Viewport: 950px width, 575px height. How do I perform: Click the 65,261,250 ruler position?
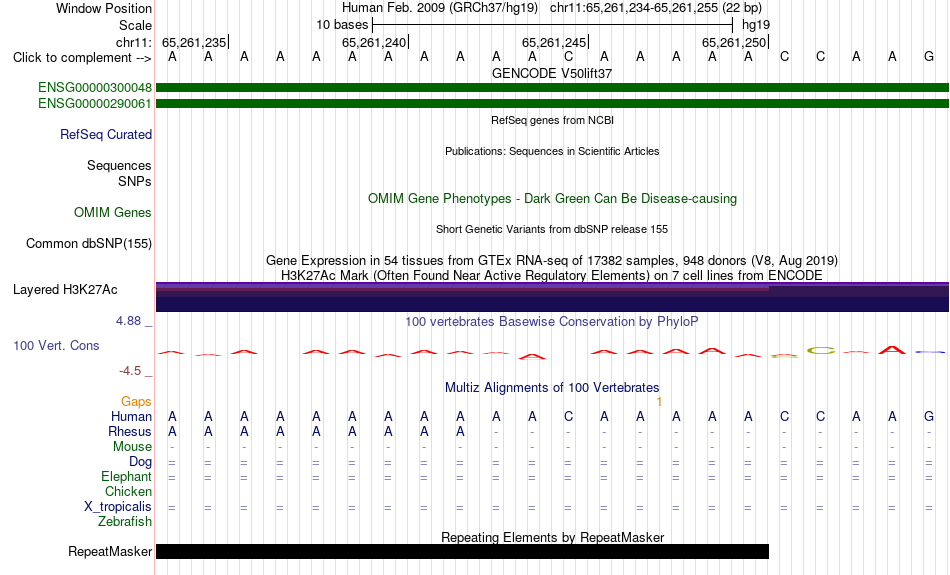(734, 42)
